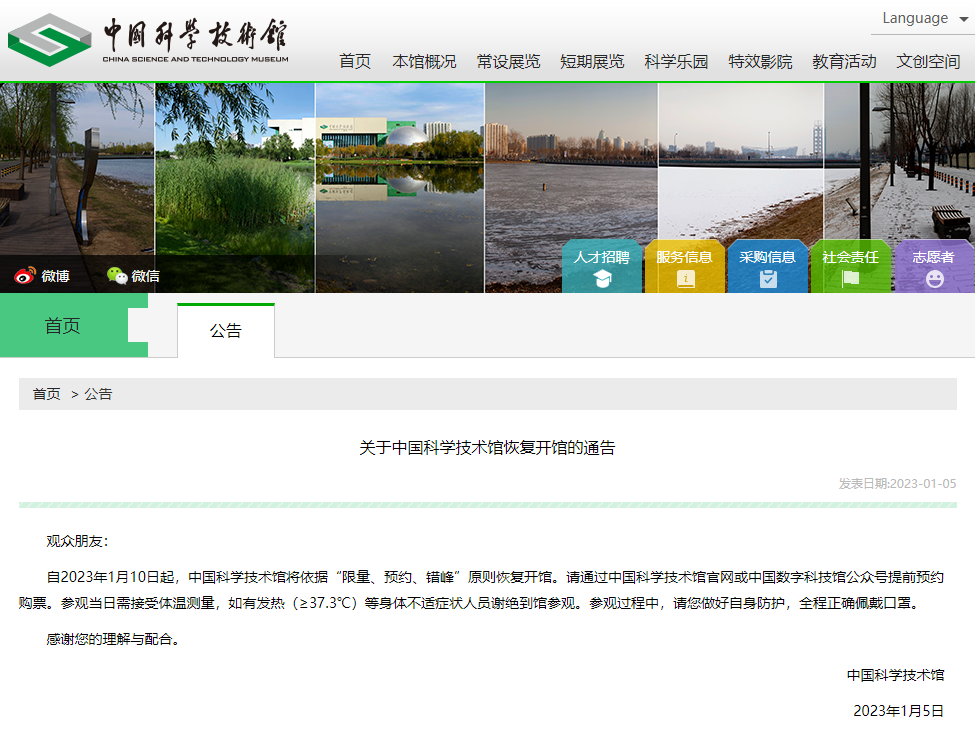Click the closing line 感谢您的理解与配合

point(113,639)
